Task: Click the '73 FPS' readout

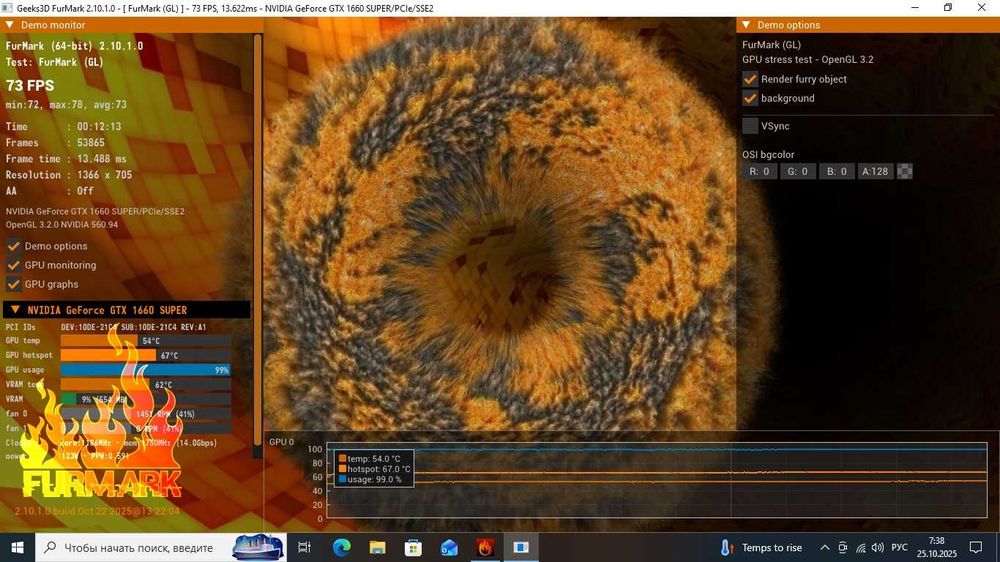Action: click(30, 85)
